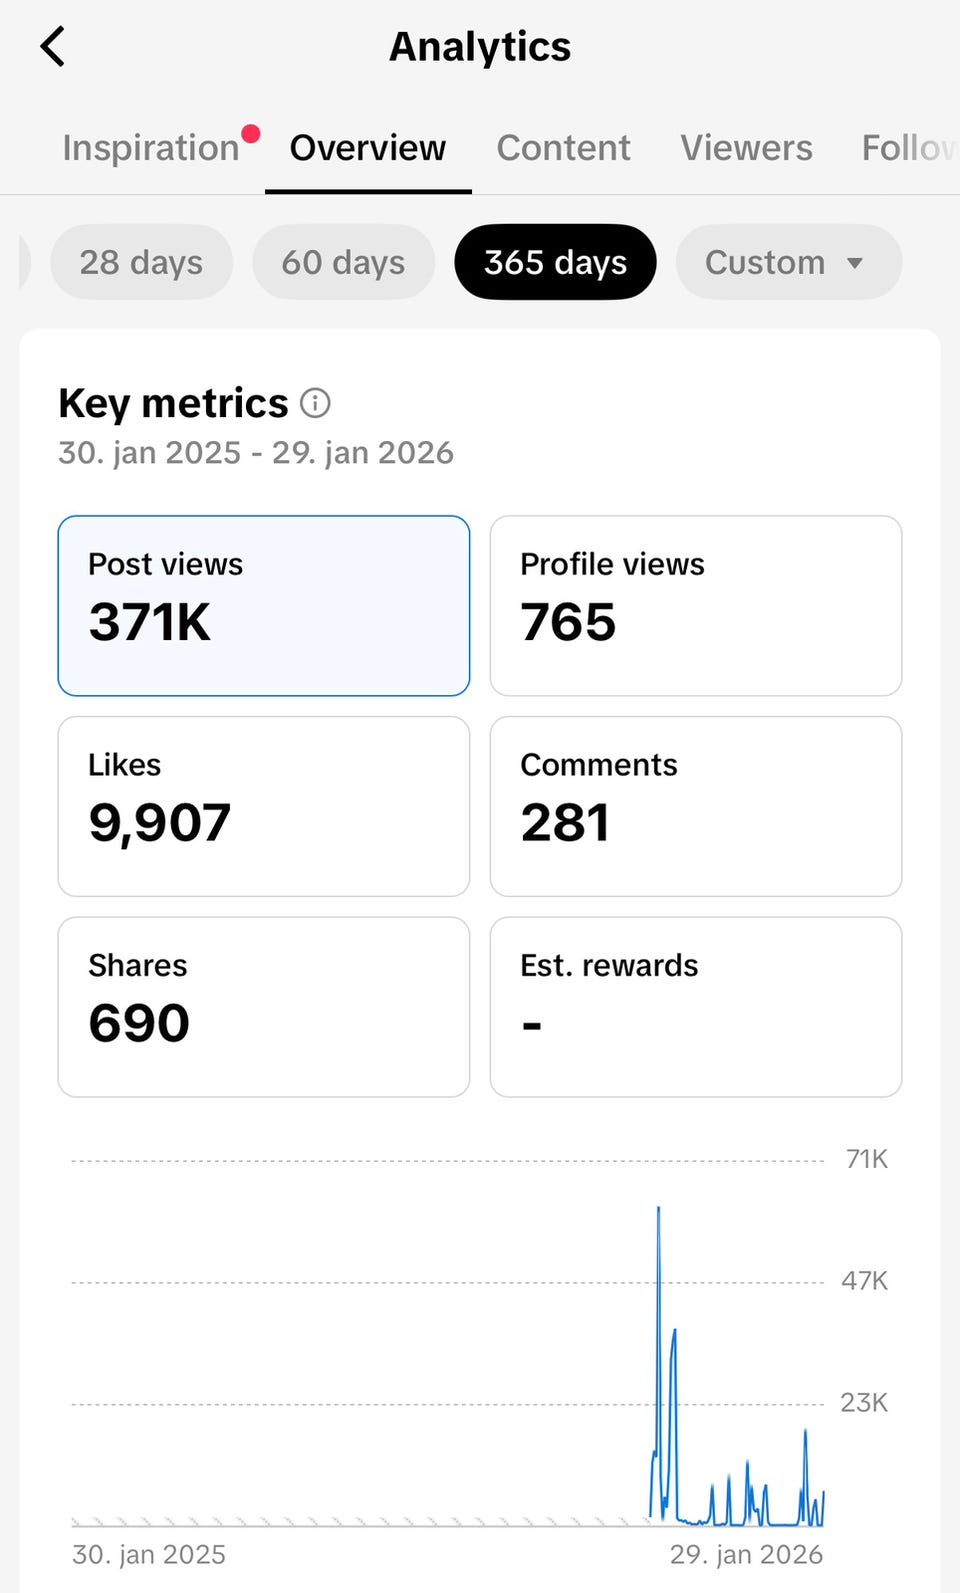
Task: Select the Likes metric card
Action: [x=264, y=806]
